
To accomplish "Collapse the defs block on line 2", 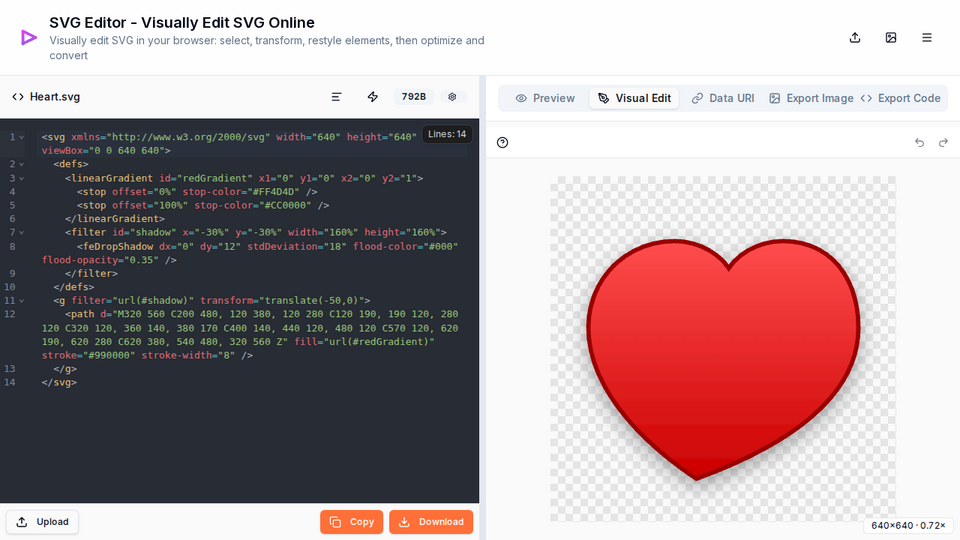I will [x=21, y=164].
